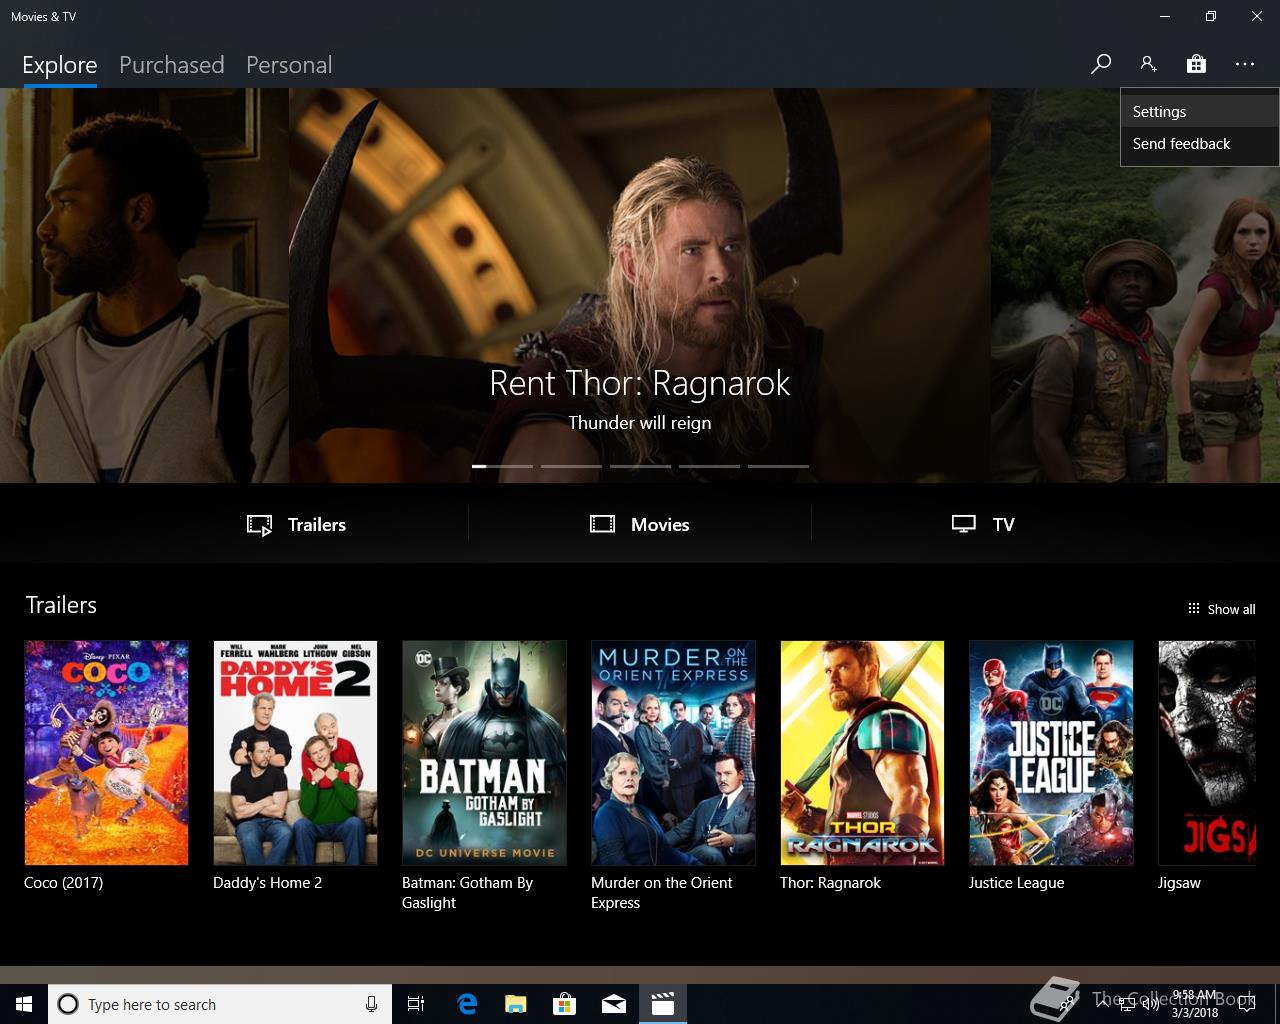
Task: Select the fourth carousel page indicator
Action: [x=709, y=466]
